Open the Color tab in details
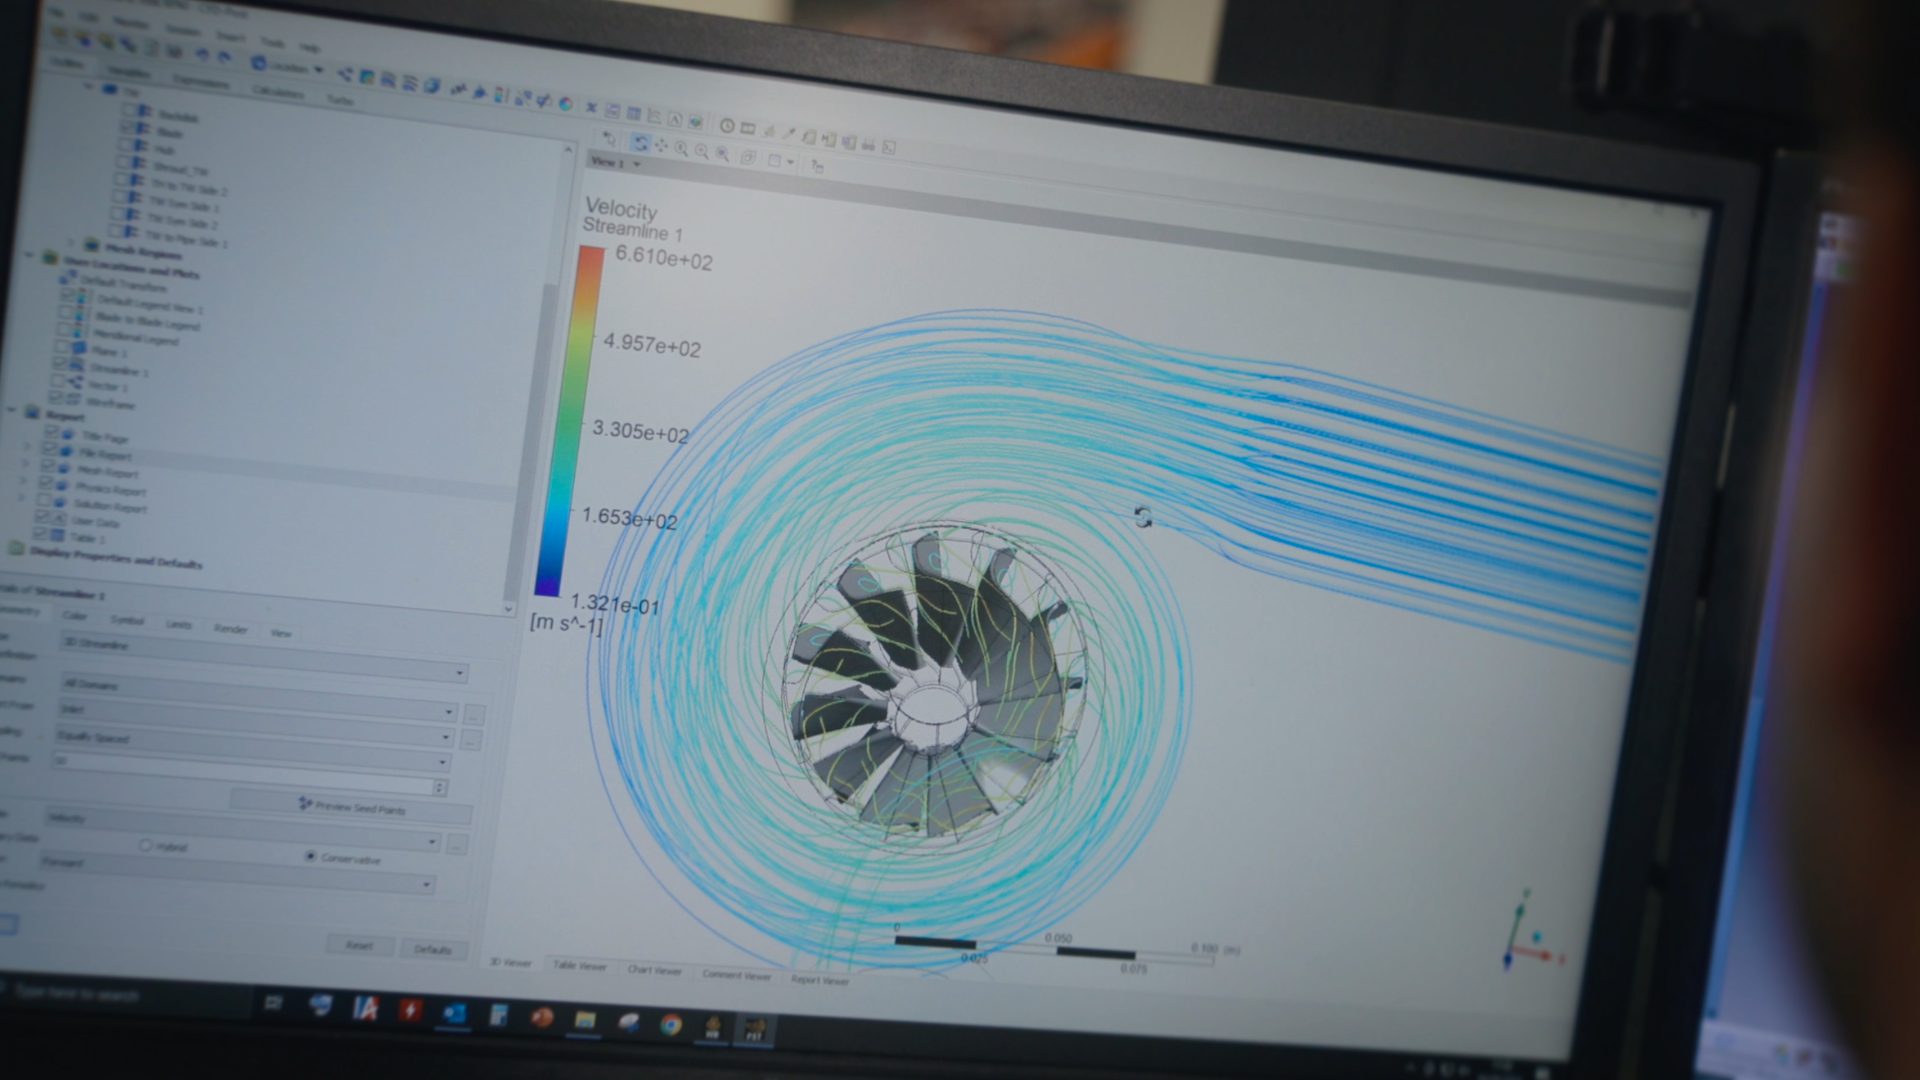This screenshot has height=1080, width=1920. pos(75,615)
